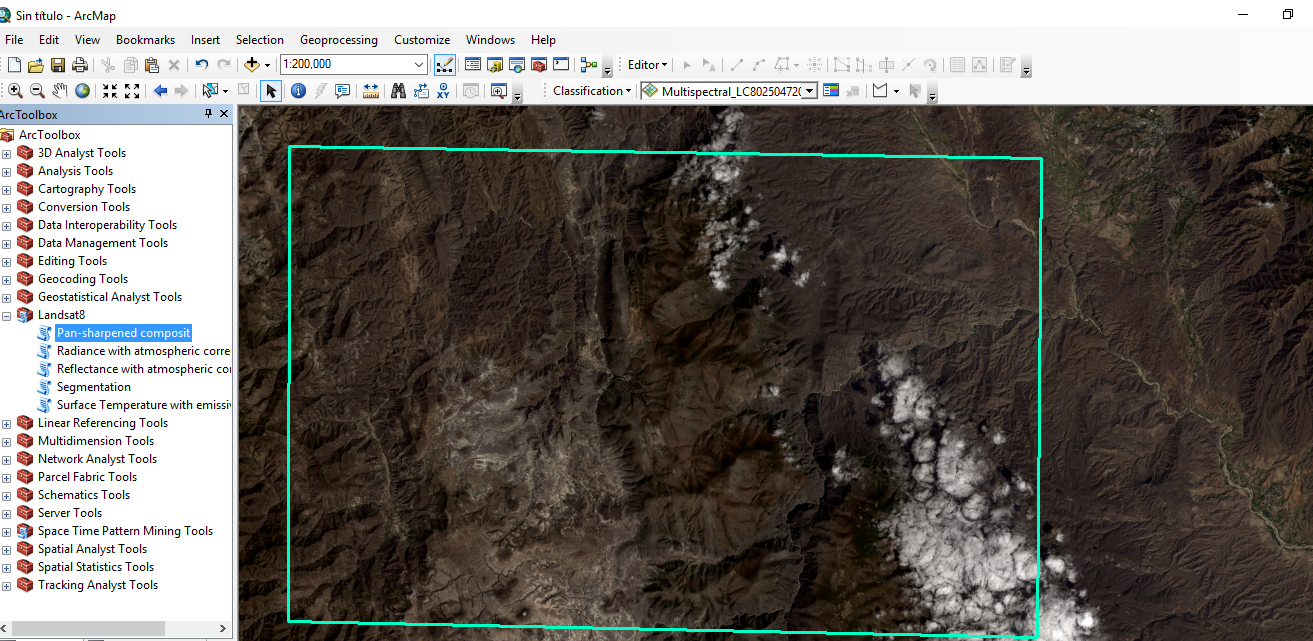Open the File menu
The width and height of the screenshot is (1313, 641).
click(14, 40)
